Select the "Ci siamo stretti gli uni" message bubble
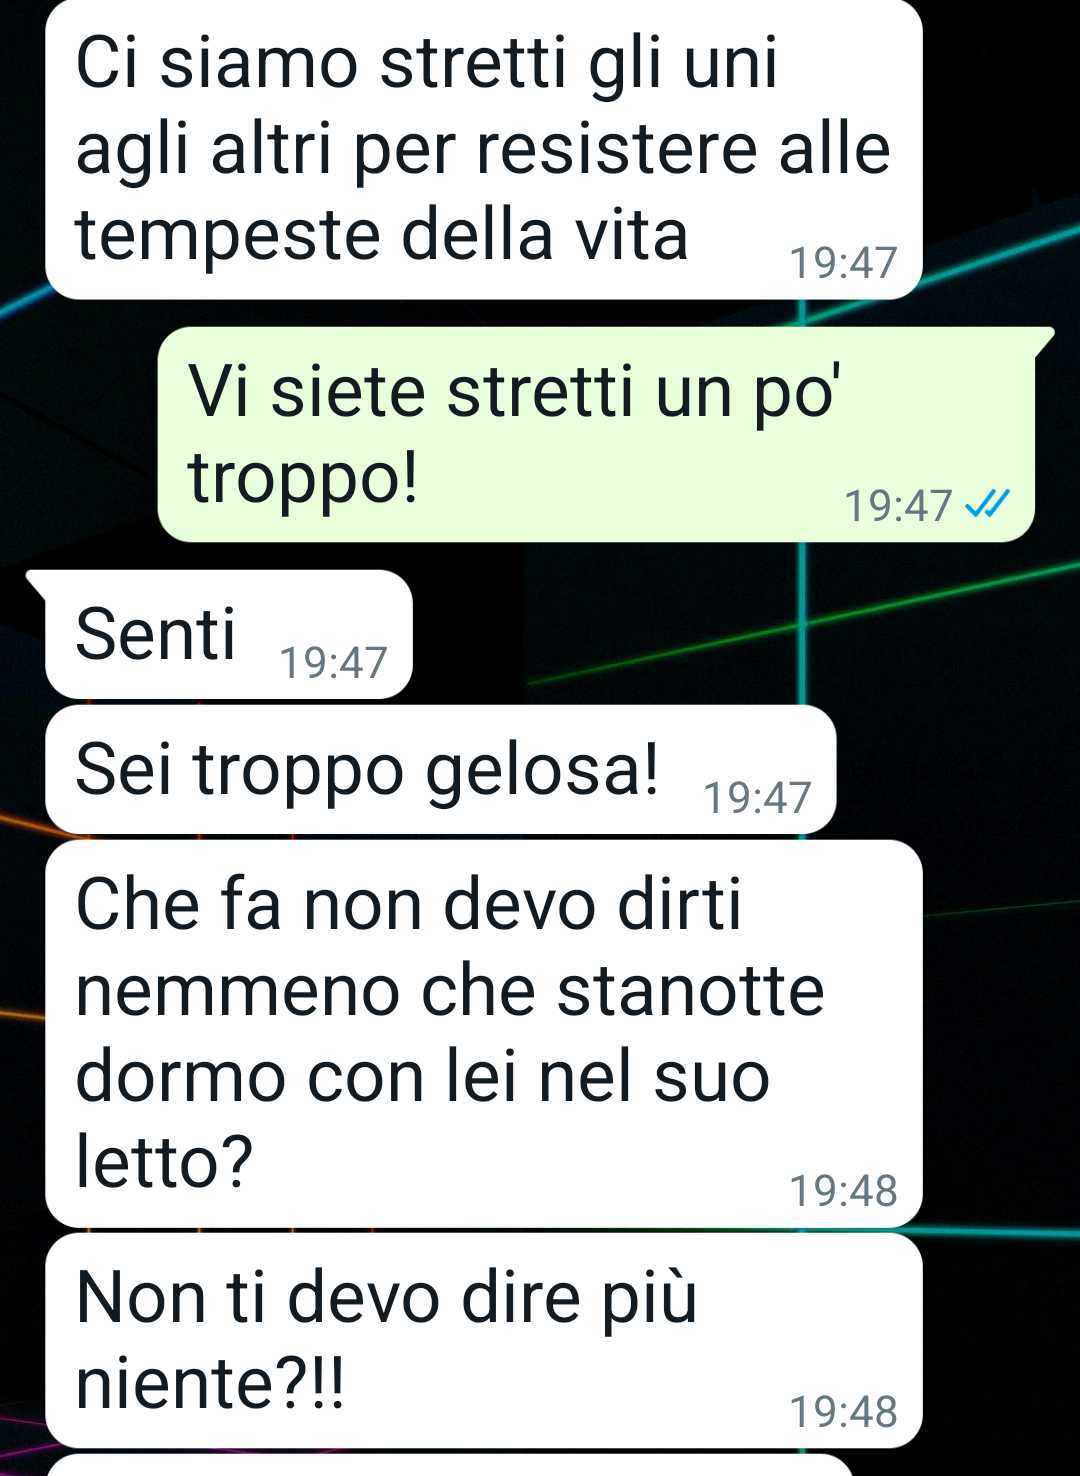Image resolution: width=1080 pixels, height=1476 pixels. click(484, 149)
